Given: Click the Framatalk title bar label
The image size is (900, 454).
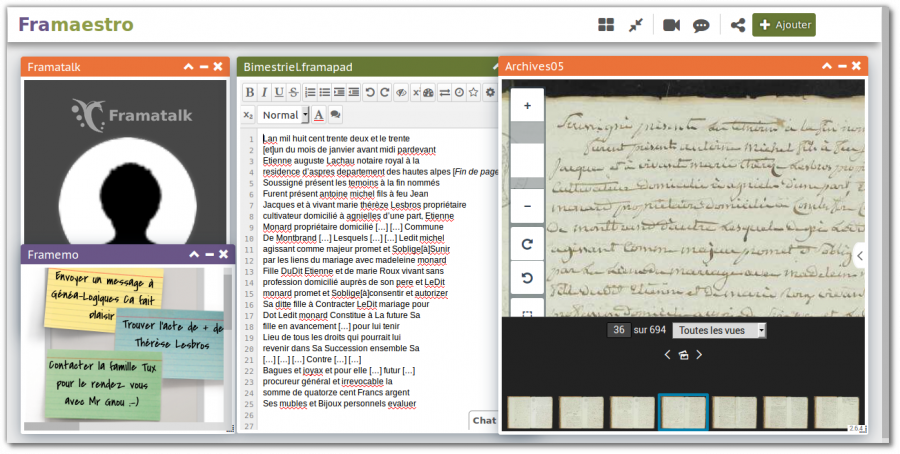Looking at the screenshot, I should 54,67.
